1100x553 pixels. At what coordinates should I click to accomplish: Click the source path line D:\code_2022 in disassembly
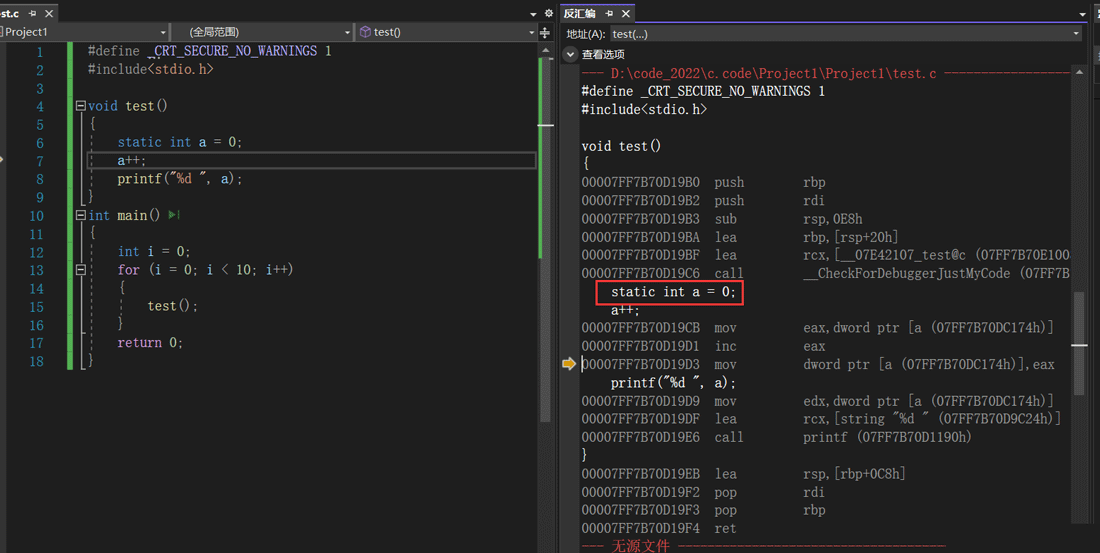click(773, 74)
